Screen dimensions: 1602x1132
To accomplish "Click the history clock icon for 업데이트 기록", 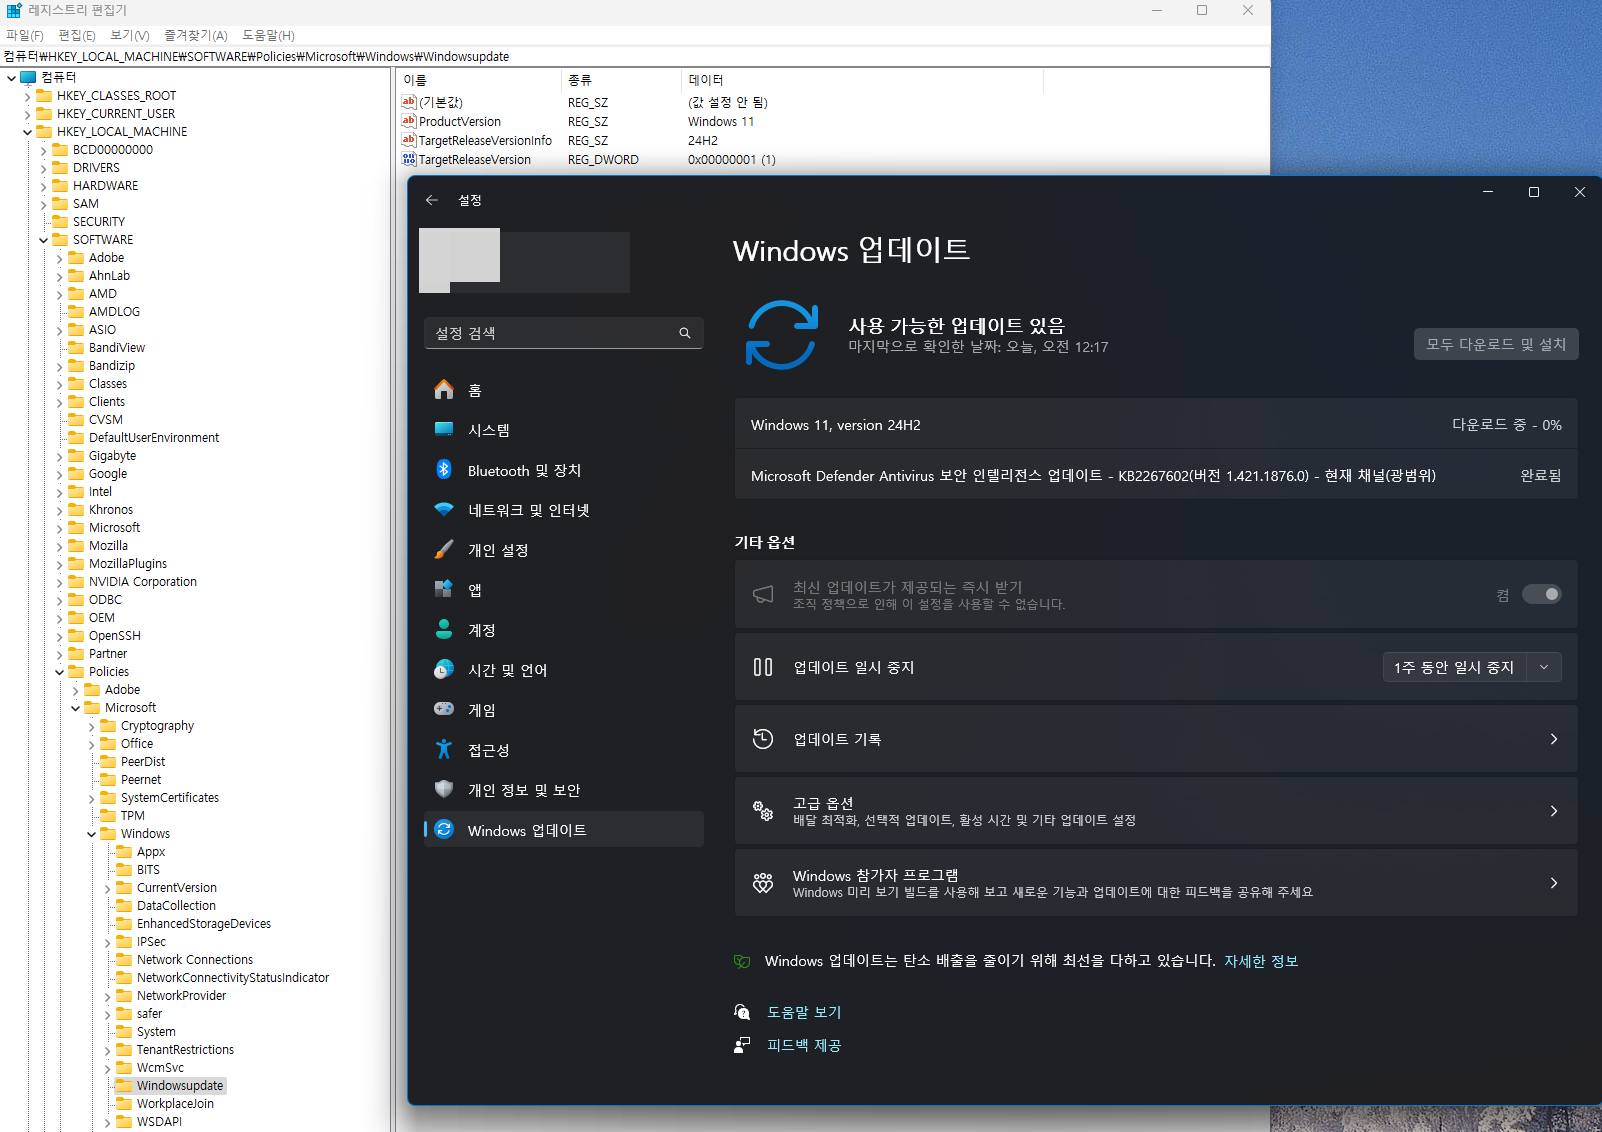I will (763, 739).
